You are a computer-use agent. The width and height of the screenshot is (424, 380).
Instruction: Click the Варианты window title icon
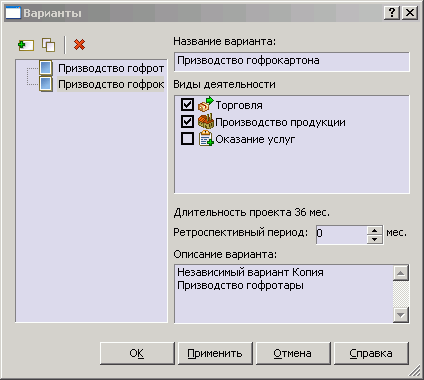pyautogui.click(x=13, y=13)
